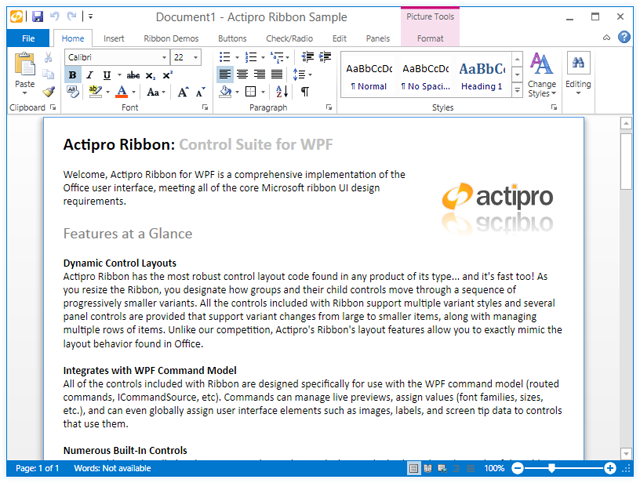Click the Redo arrow in title bar
Viewport: 640px width, 483px height.
72,16
